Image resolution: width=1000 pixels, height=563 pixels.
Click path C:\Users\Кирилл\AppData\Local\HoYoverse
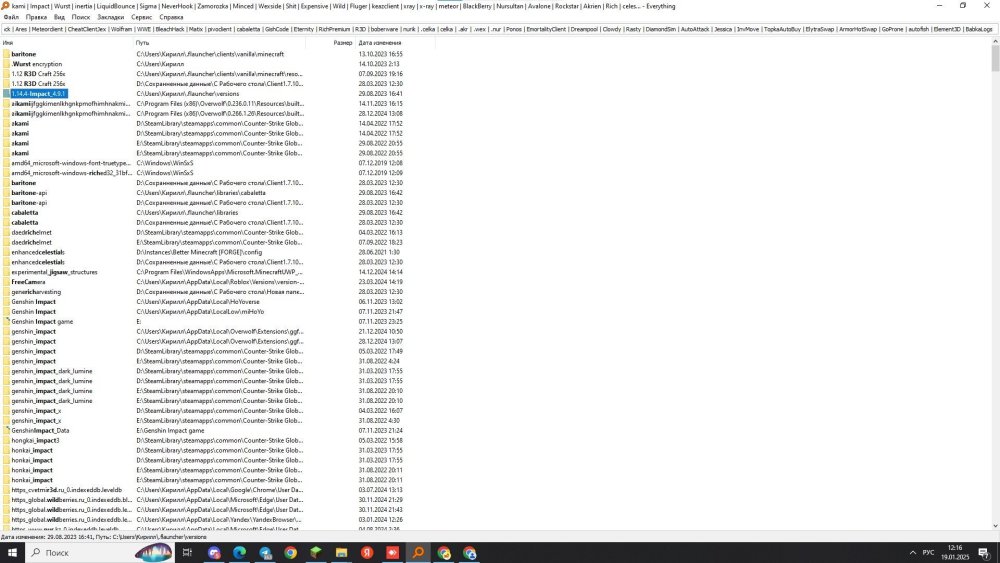point(198,302)
